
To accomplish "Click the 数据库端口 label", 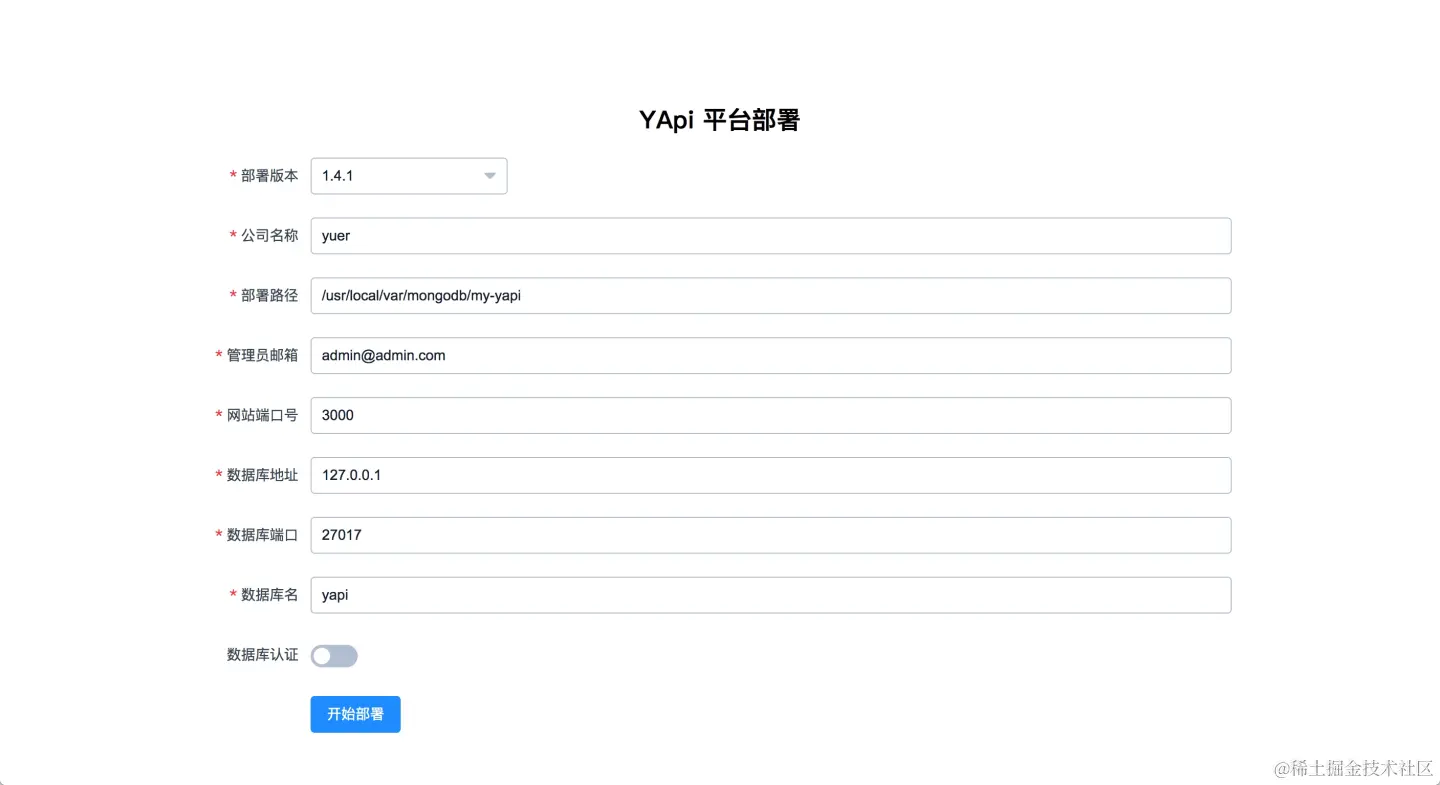I will click(x=262, y=535).
